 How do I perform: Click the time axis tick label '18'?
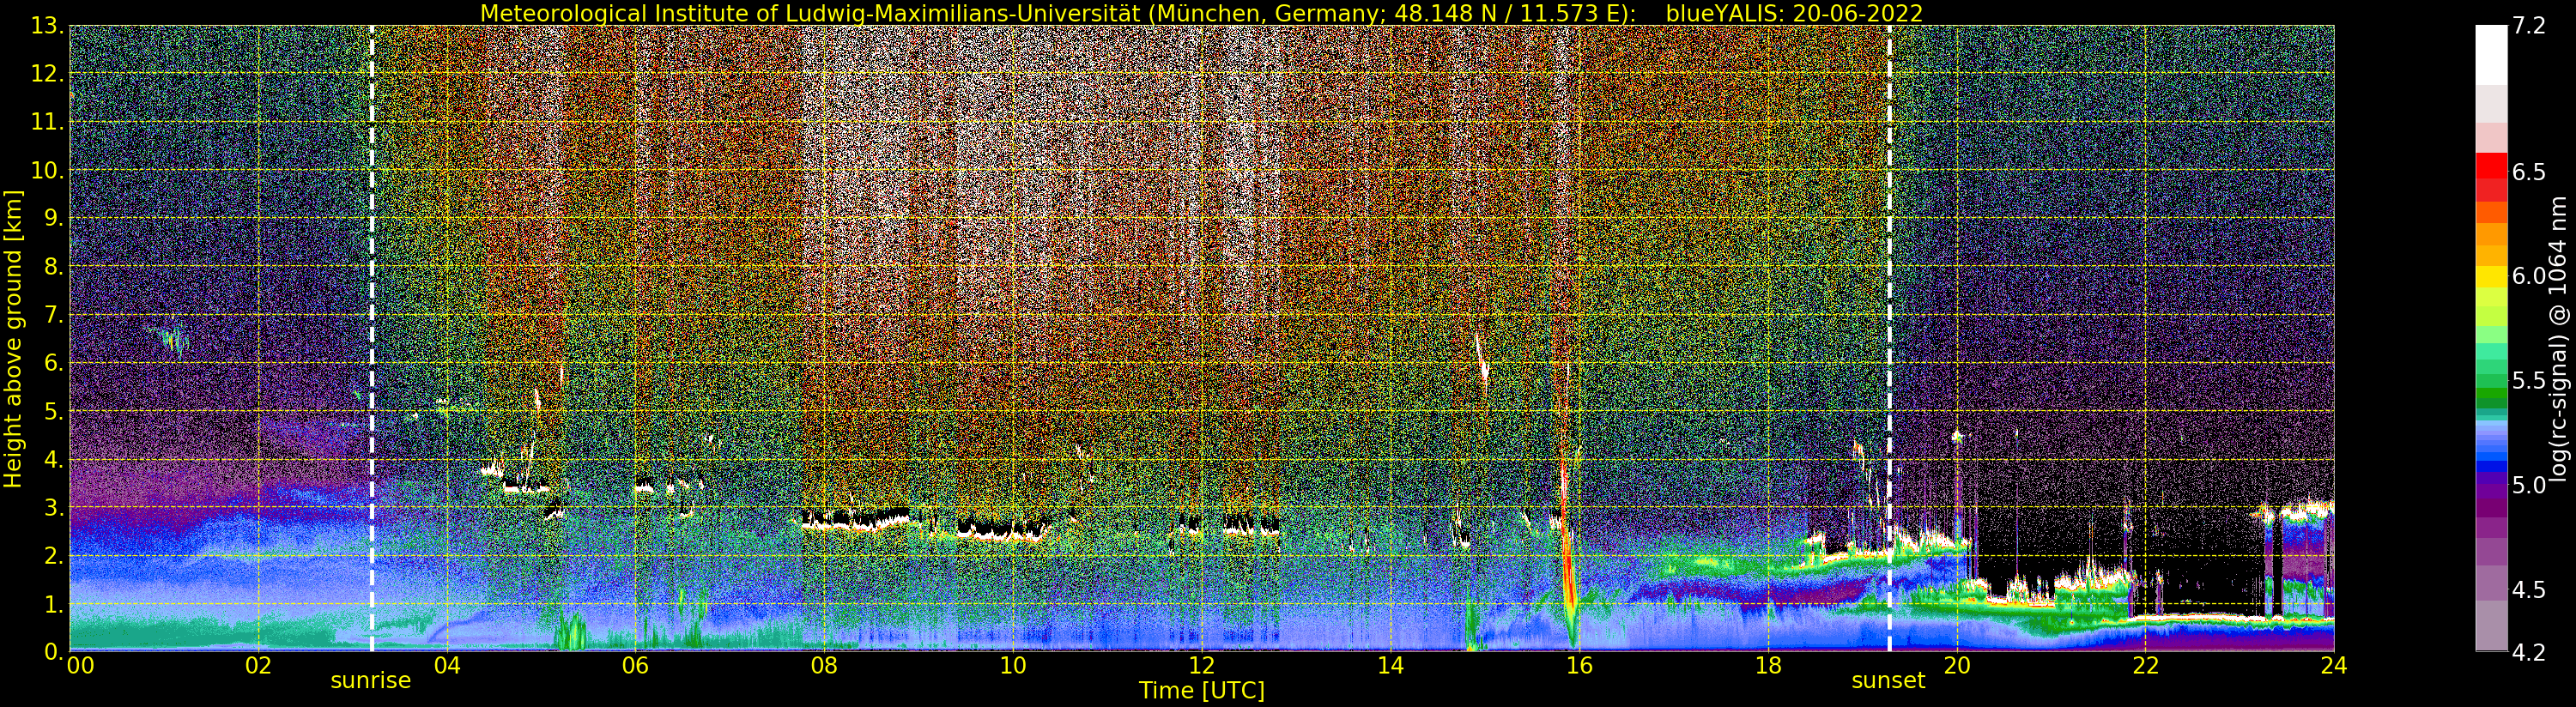click(x=1768, y=666)
